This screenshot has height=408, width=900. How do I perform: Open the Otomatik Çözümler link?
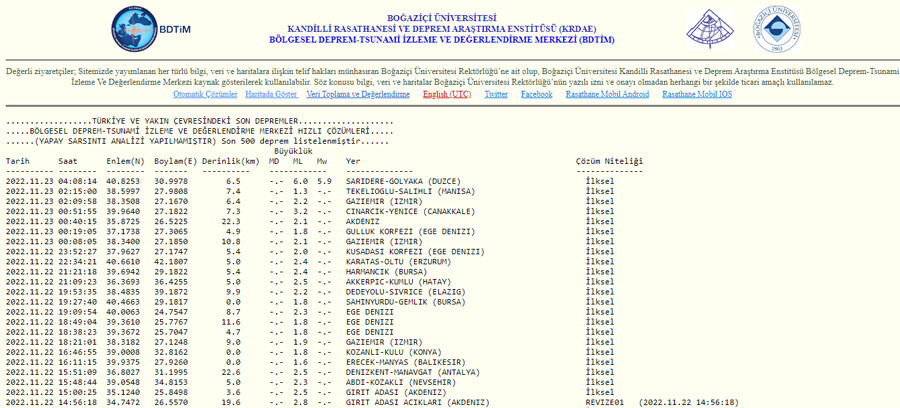coord(205,94)
